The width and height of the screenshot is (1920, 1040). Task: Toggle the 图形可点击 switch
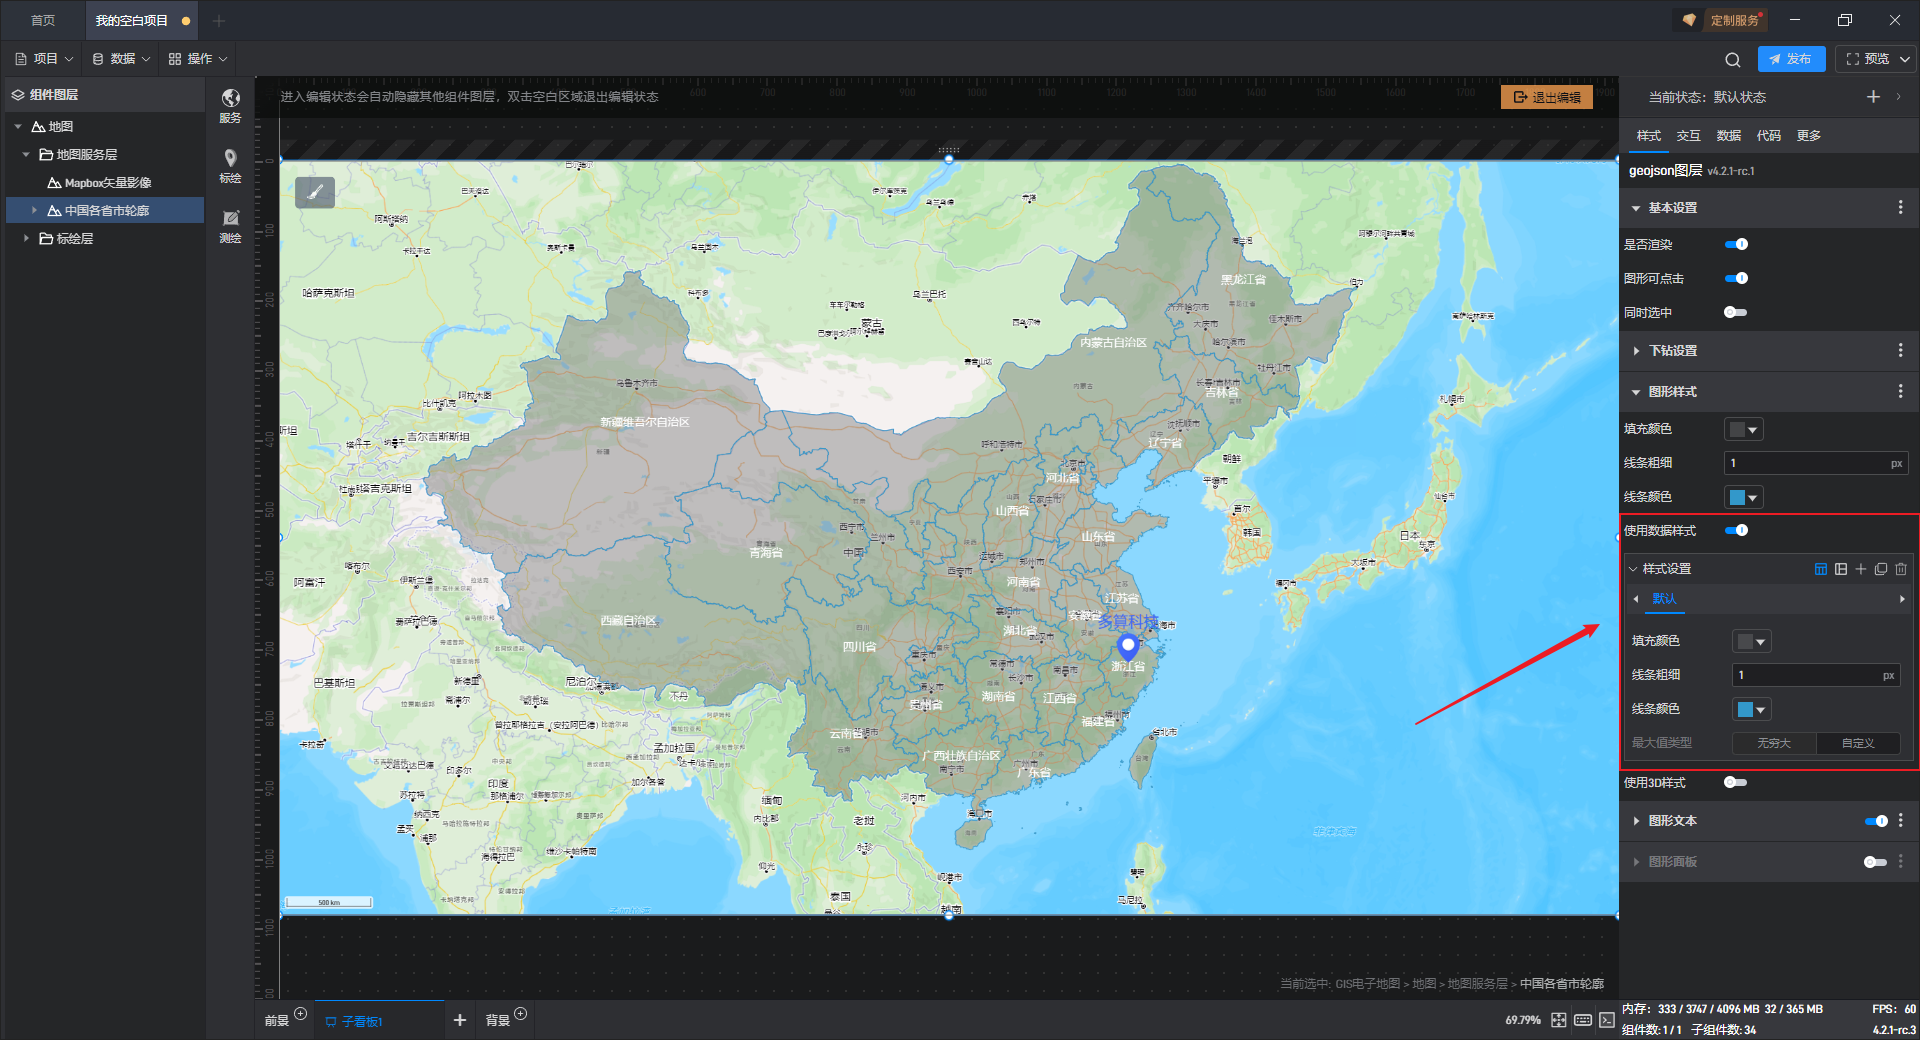[1736, 278]
